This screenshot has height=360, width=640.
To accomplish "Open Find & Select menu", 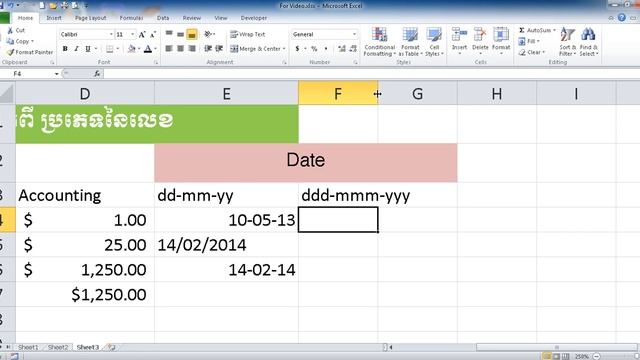I will pyautogui.click(x=588, y=42).
